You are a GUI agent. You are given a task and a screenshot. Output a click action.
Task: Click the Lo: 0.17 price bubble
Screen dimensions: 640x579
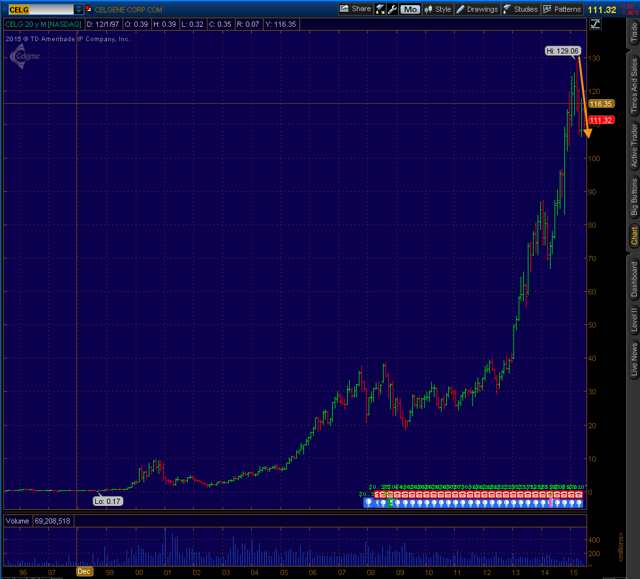pos(108,501)
